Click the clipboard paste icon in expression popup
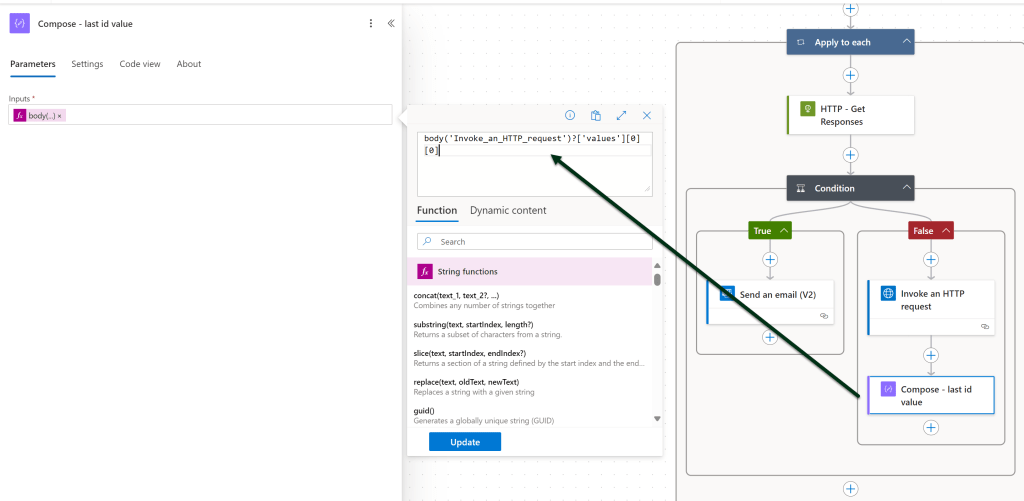This screenshot has height=501, width=1024. (596, 116)
